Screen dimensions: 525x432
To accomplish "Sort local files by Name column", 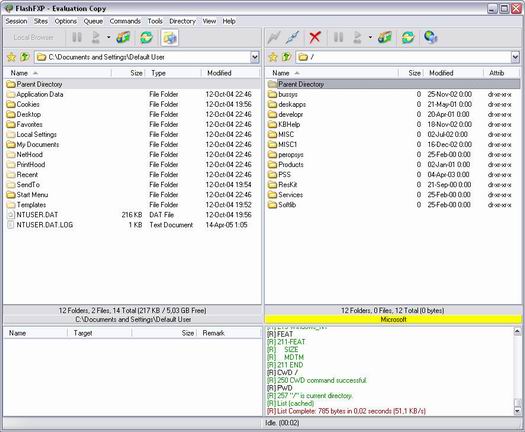I will point(58,73).
